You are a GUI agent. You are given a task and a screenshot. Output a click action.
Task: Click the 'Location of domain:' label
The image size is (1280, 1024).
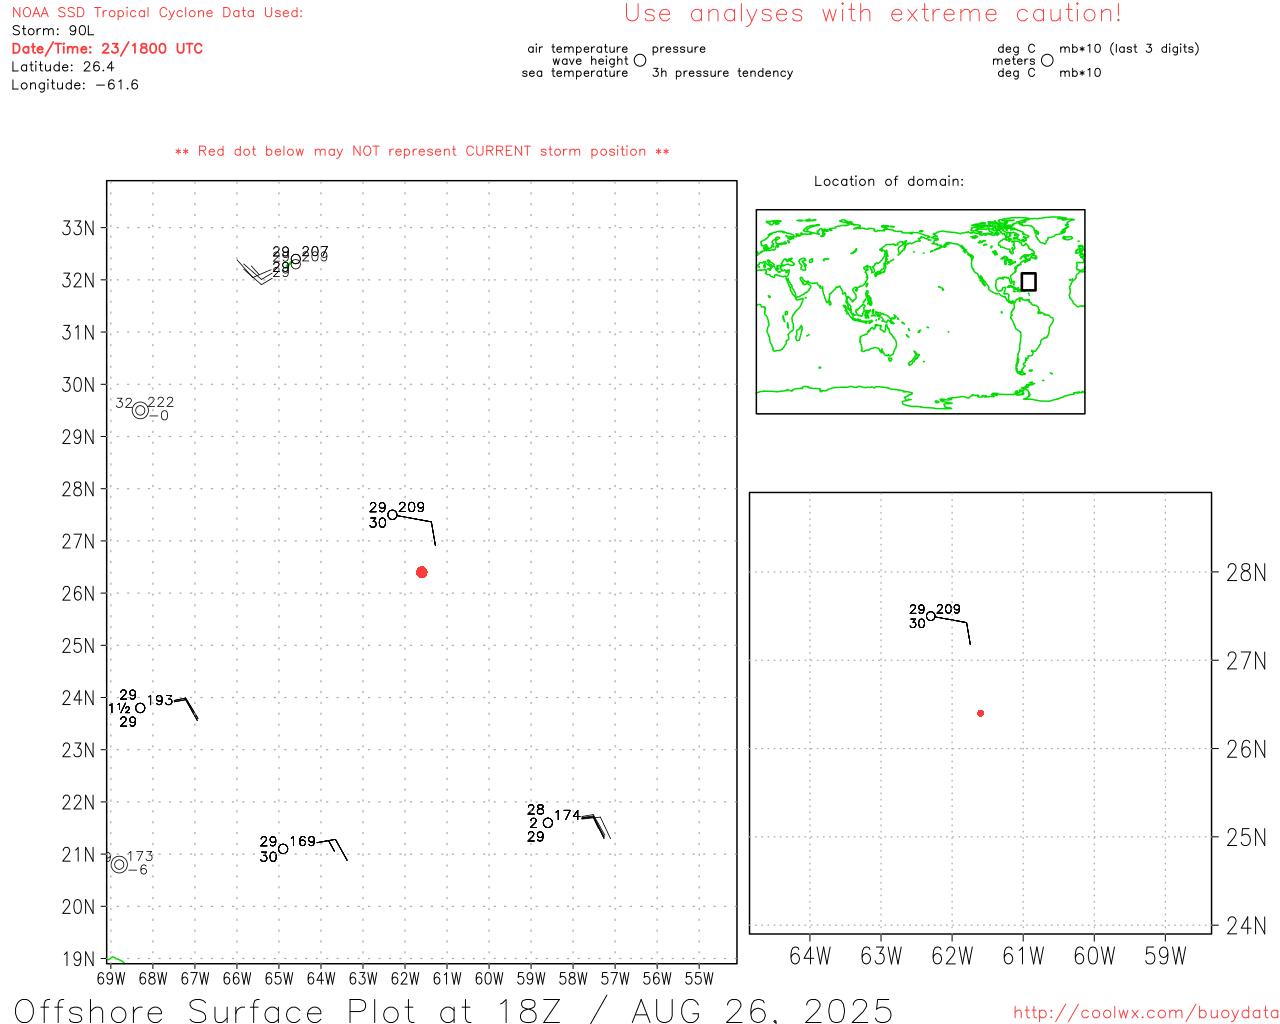click(x=889, y=181)
